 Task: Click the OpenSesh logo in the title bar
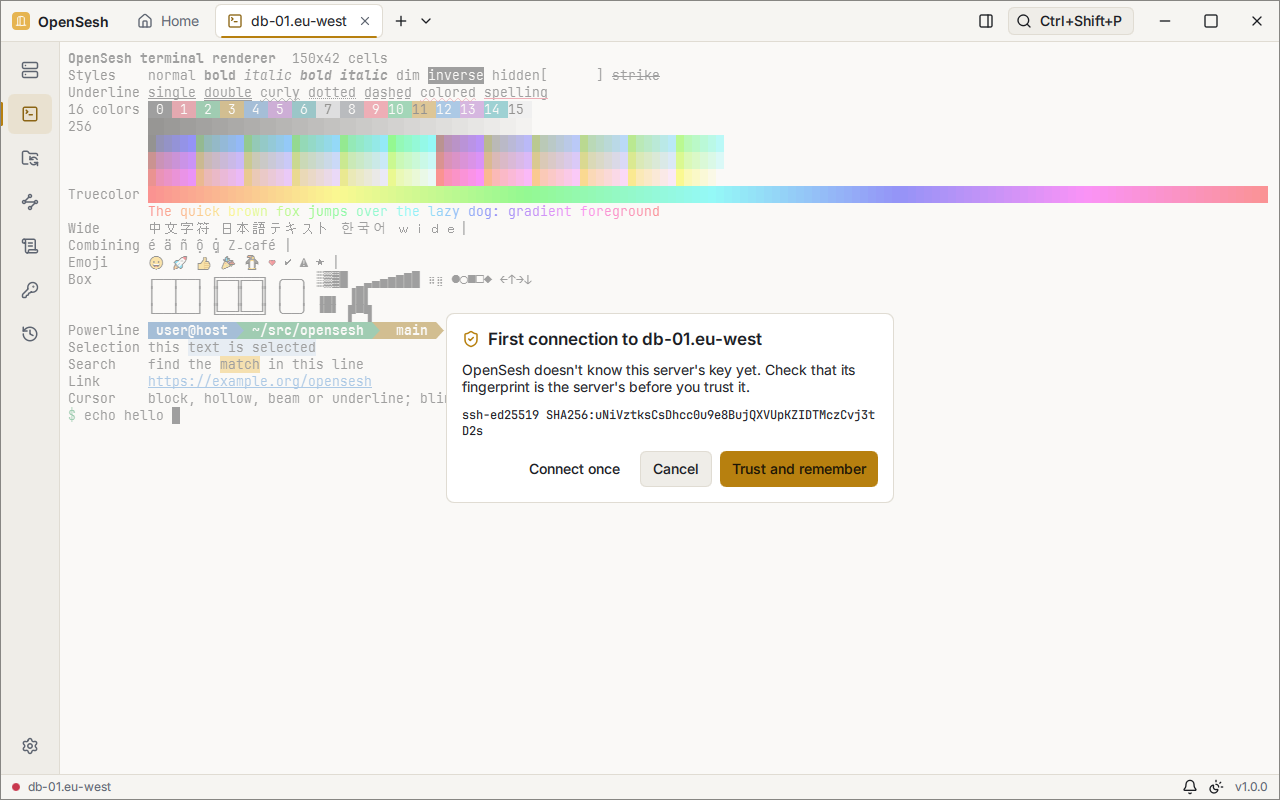click(x=21, y=21)
